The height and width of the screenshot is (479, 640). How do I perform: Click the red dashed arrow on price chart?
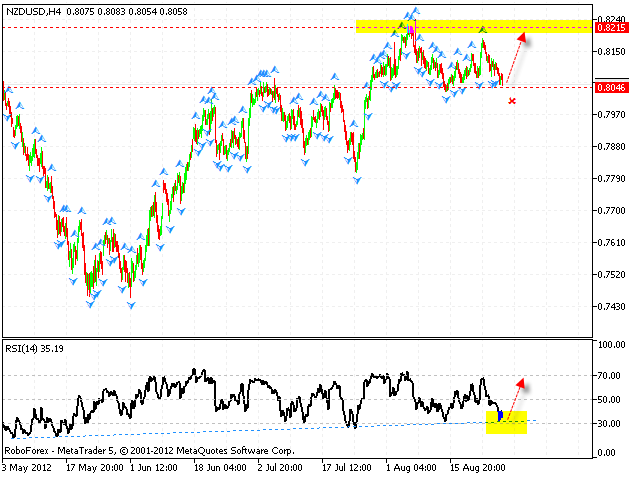point(514,58)
